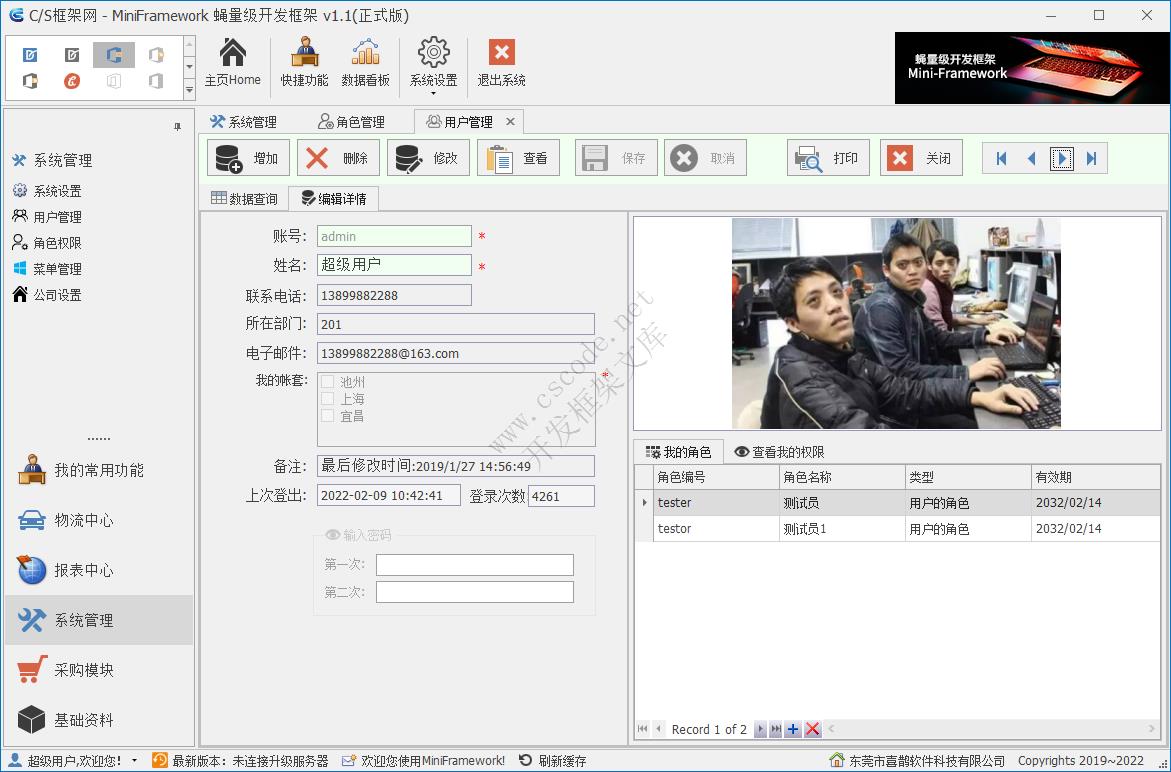Screen dimensions: 1171x772
Task: Click the 主页Home icon in the ribbon
Action: coord(233,55)
